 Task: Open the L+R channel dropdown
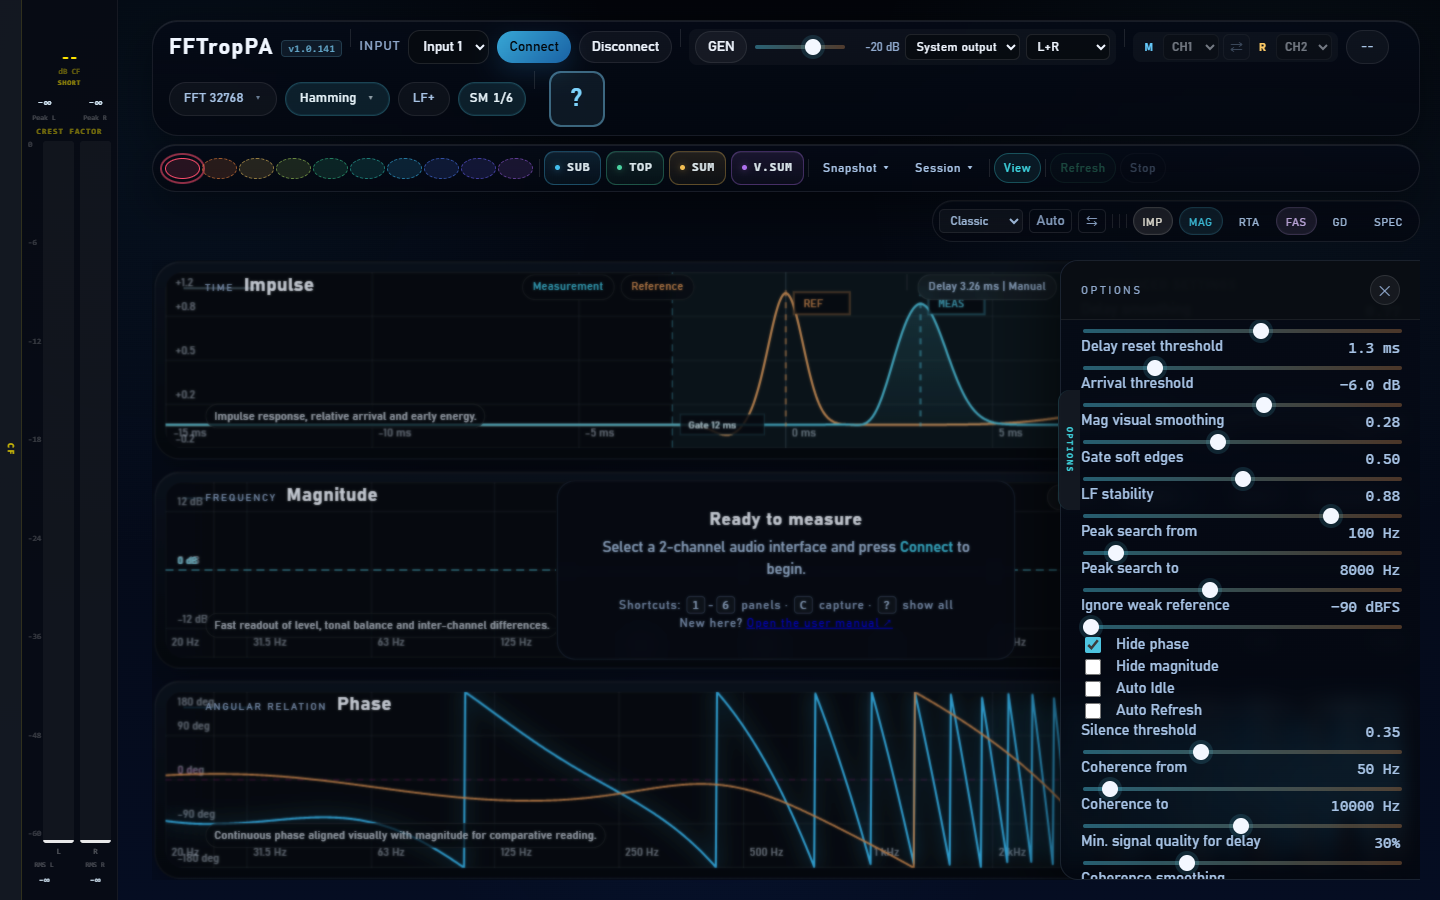[1068, 47]
